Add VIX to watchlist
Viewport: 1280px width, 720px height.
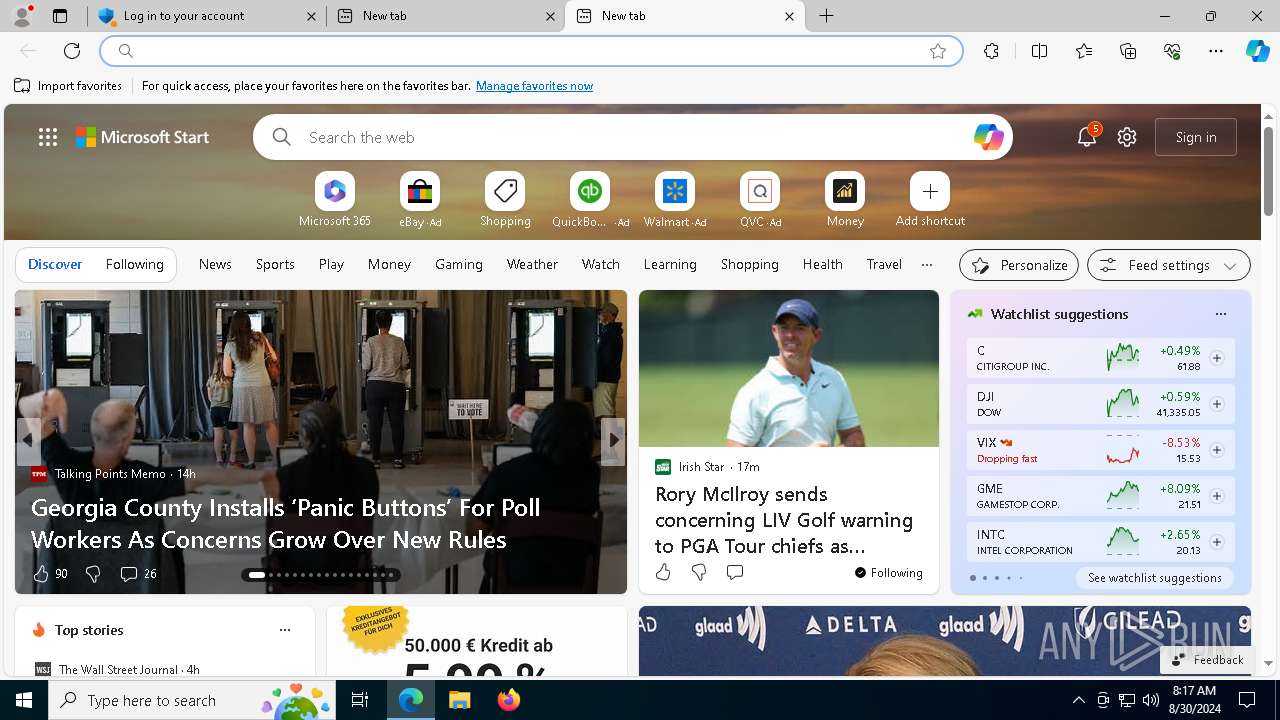[x=1216, y=450]
